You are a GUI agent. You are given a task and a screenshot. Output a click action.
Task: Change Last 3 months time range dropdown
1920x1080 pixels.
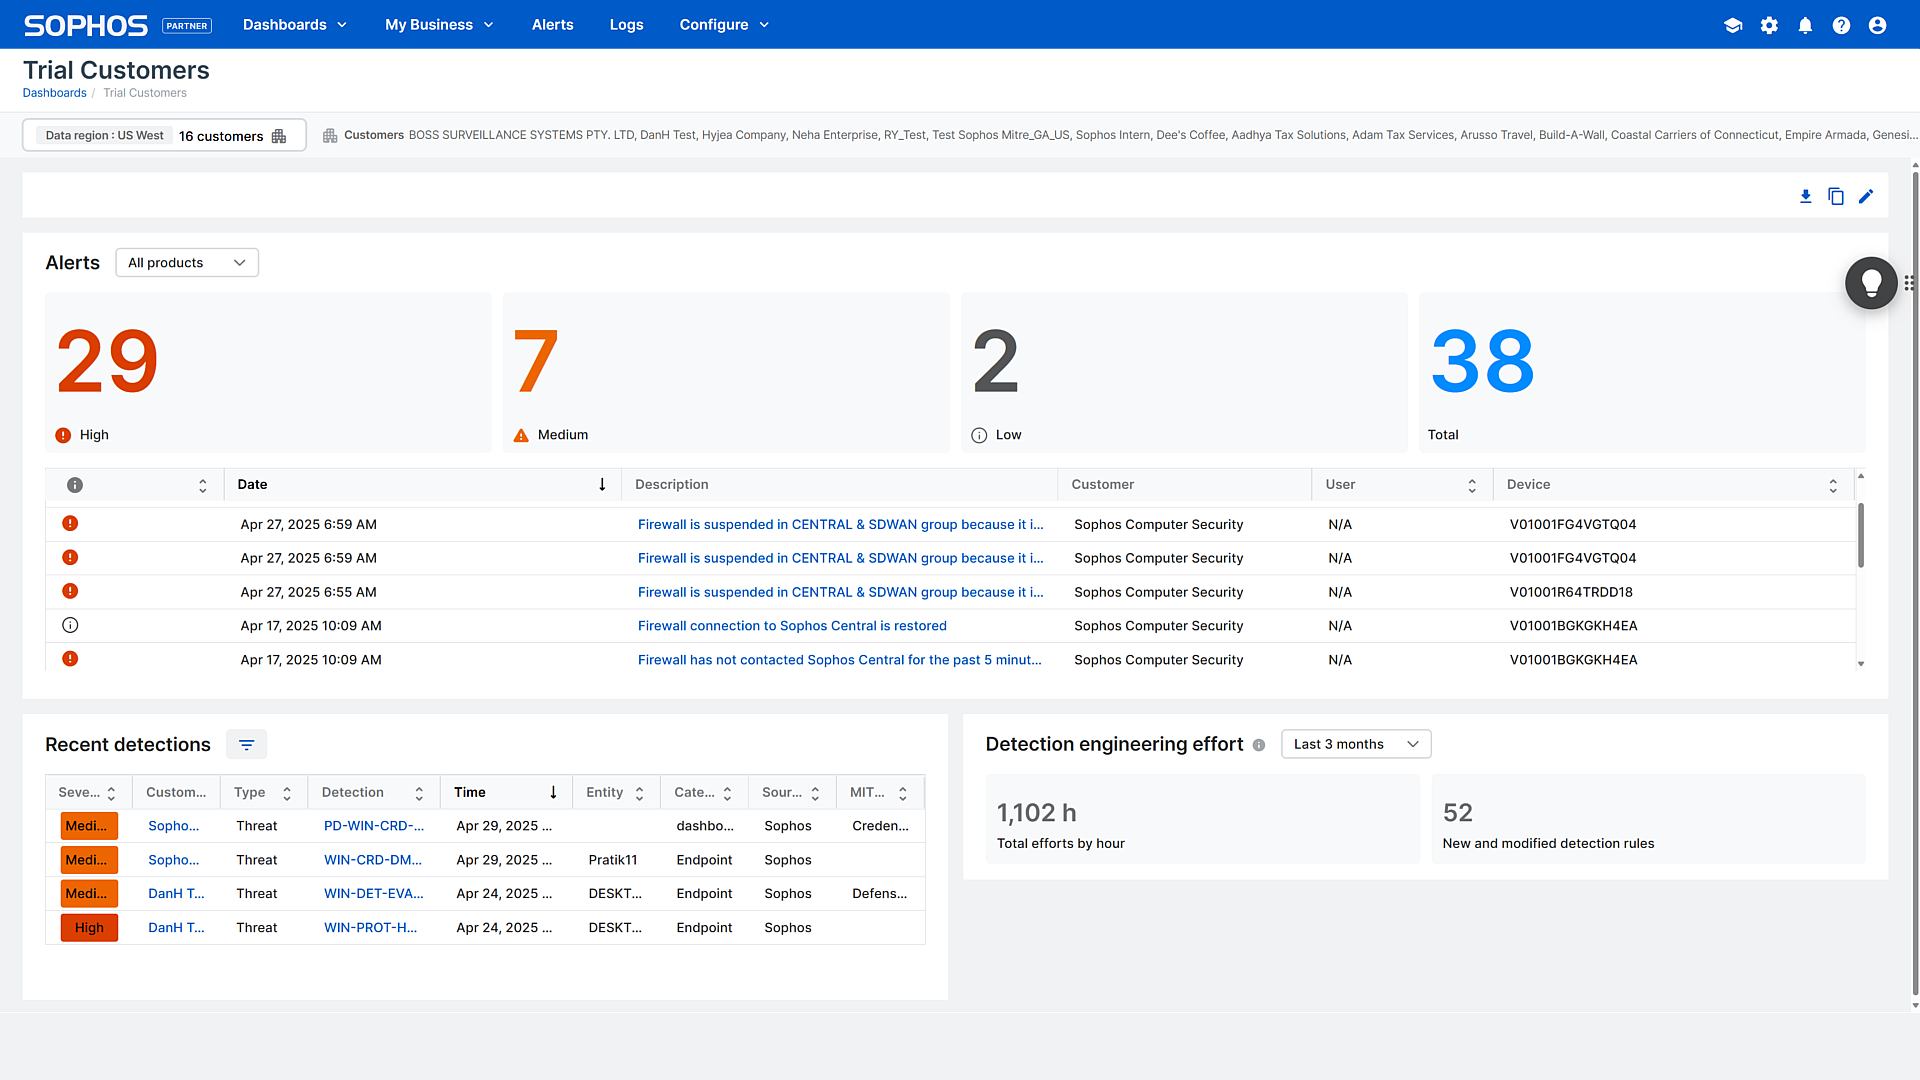[x=1355, y=744]
